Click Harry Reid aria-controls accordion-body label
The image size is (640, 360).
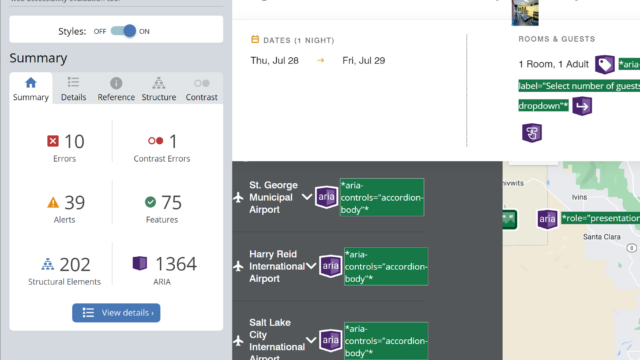click(386, 267)
